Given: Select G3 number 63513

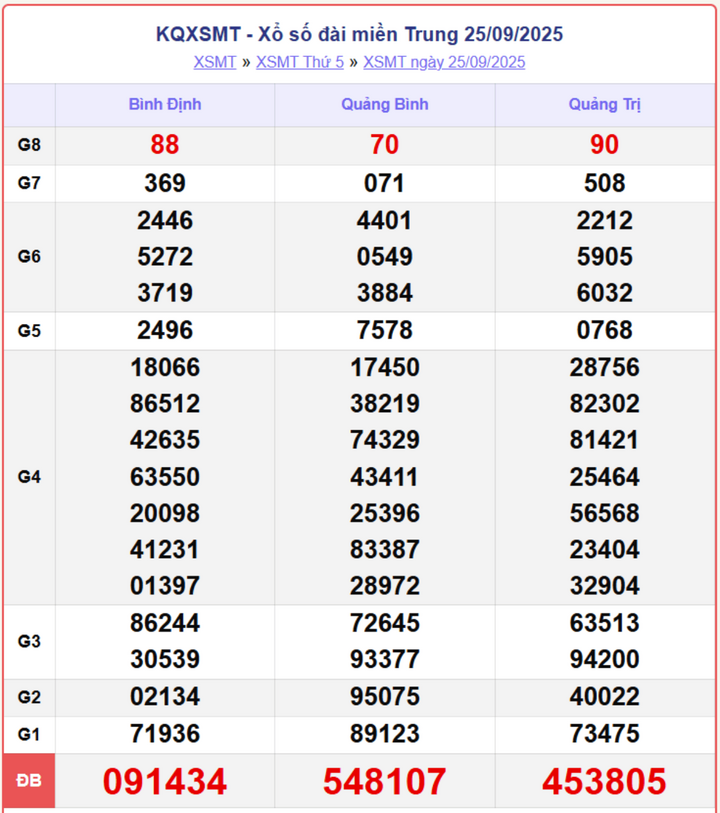Looking at the screenshot, I should 604,623.
